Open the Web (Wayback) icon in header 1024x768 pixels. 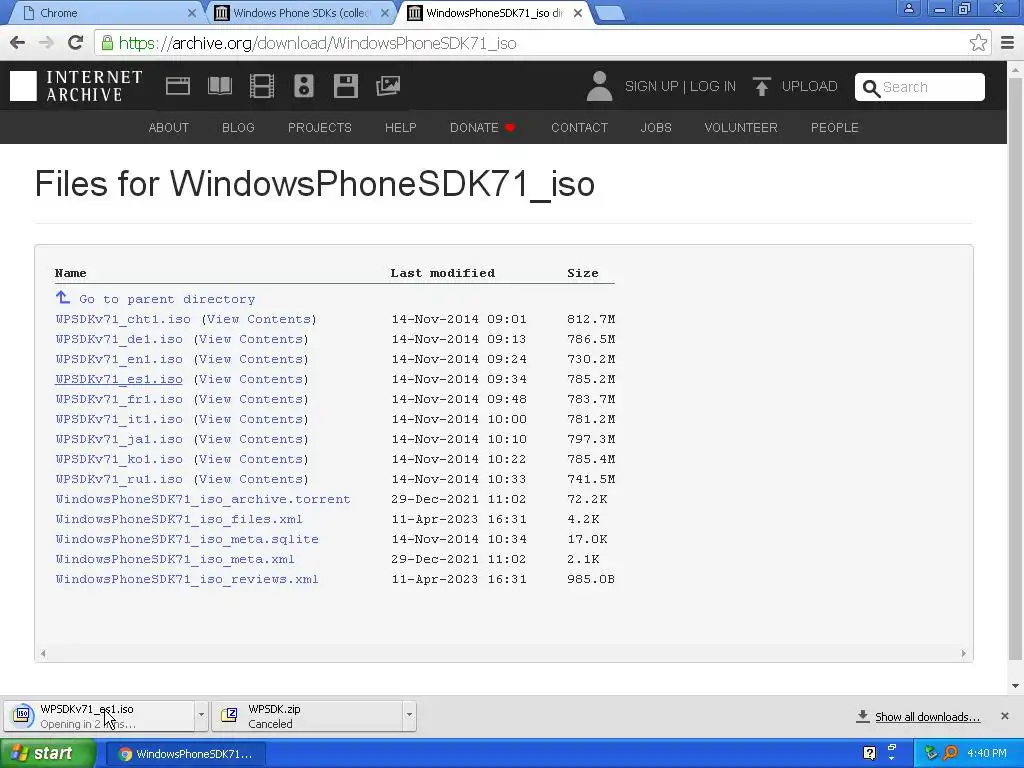pos(178,86)
